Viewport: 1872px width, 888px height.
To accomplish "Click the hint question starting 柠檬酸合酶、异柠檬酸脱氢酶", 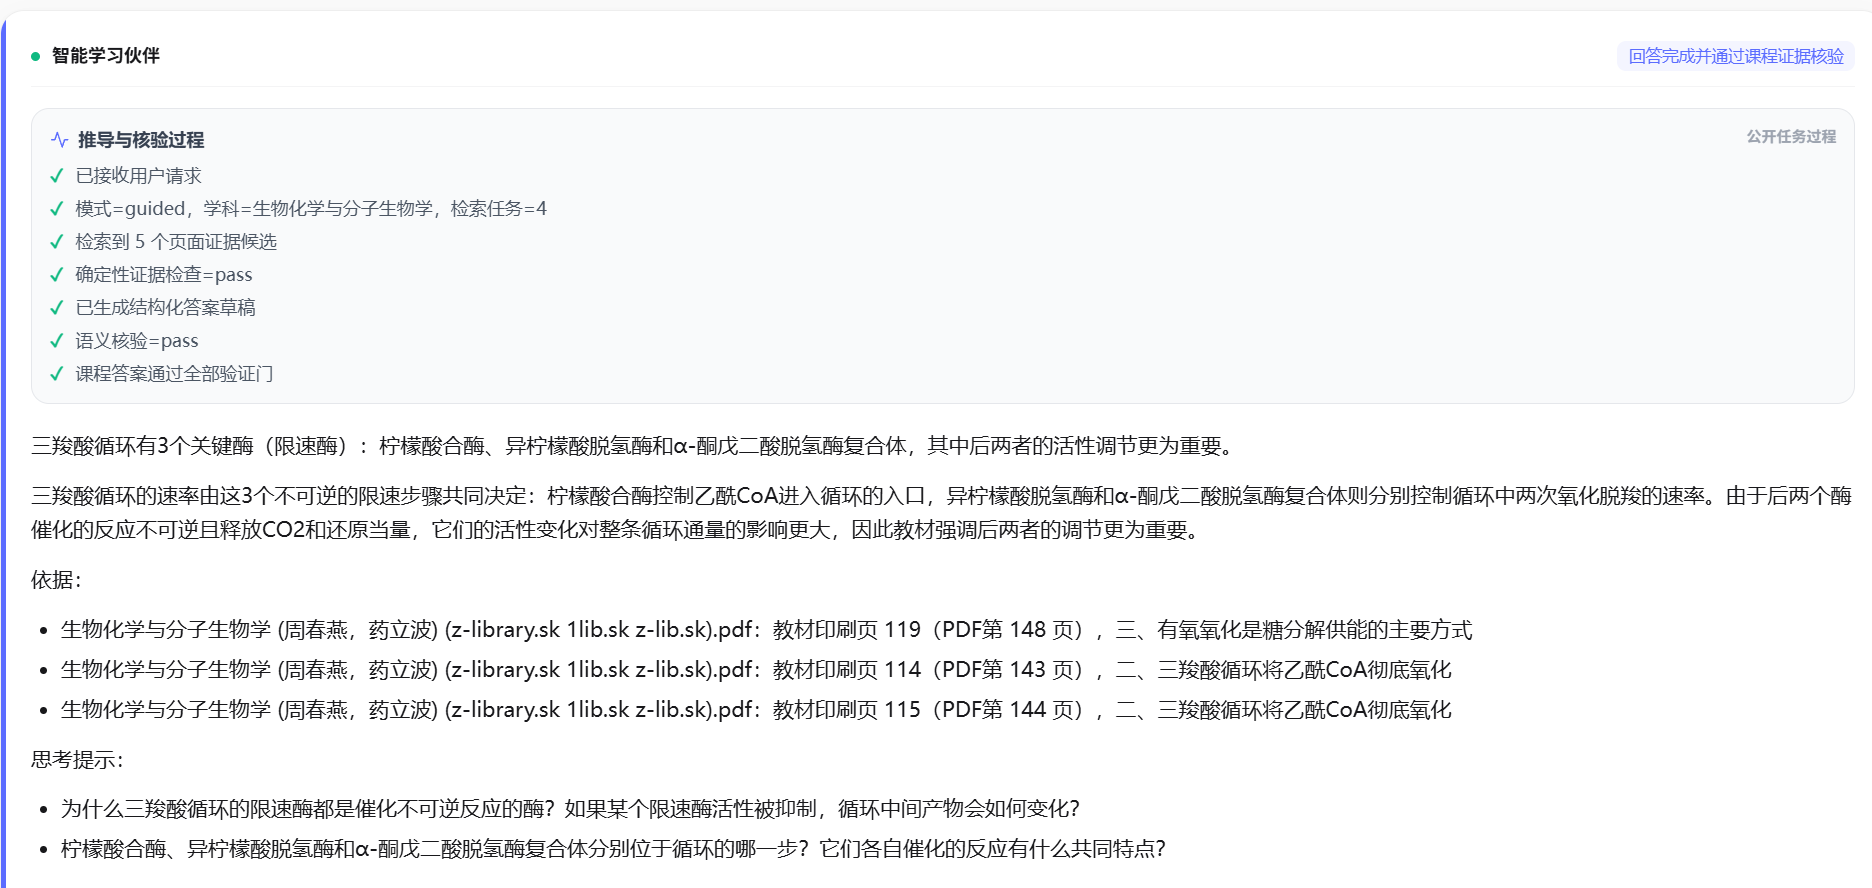I will click(613, 849).
